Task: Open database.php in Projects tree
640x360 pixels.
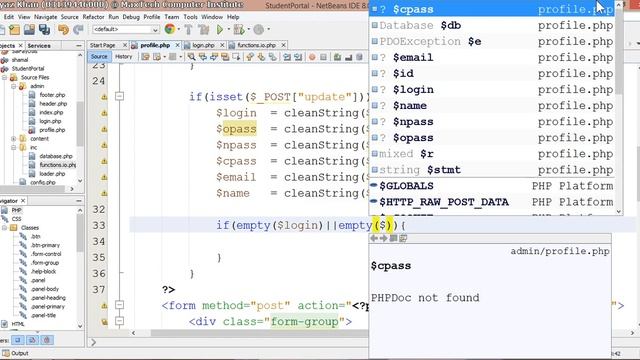Action: (x=56, y=156)
